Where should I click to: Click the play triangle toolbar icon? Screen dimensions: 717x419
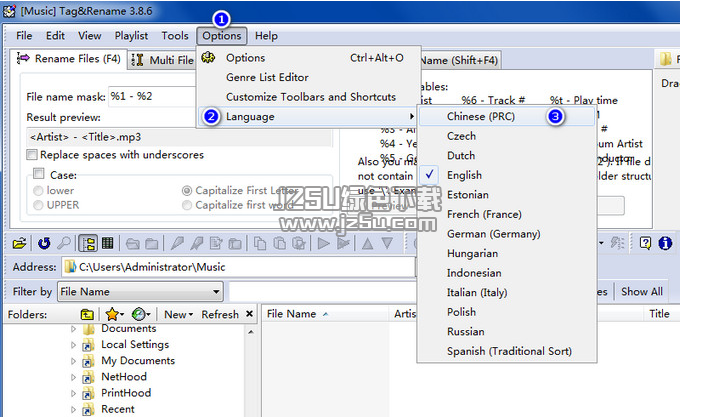[x=324, y=243]
